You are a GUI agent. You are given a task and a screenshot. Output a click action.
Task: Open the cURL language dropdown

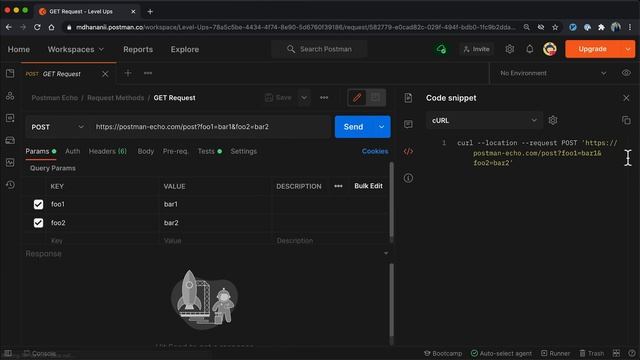(x=484, y=120)
